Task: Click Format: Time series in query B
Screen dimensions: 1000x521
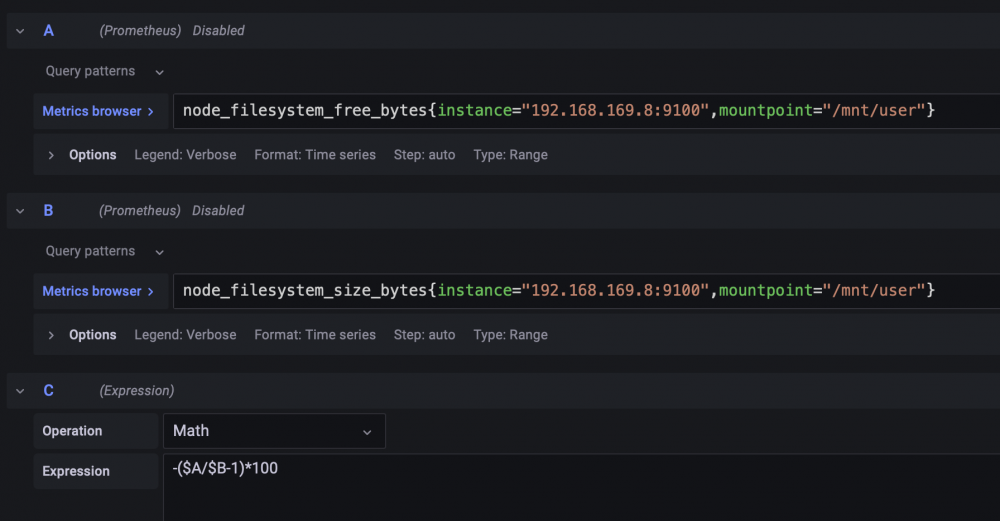Action: click(315, 335)
